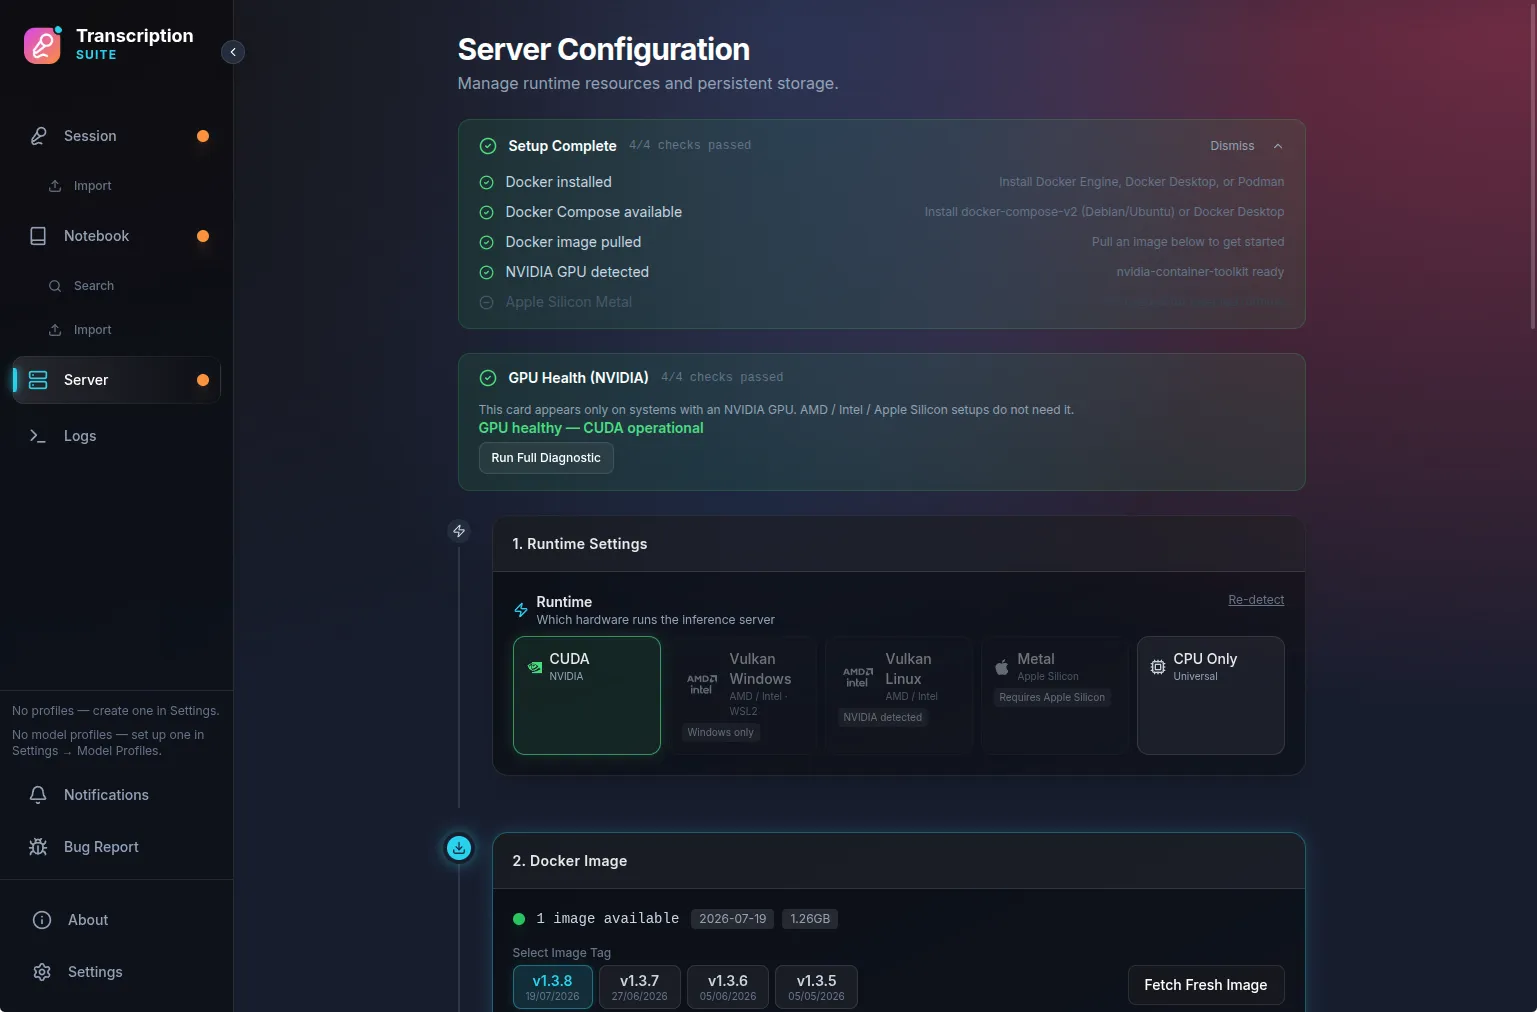Click the 2026-07-19 date badge

[x=733, y=919]
